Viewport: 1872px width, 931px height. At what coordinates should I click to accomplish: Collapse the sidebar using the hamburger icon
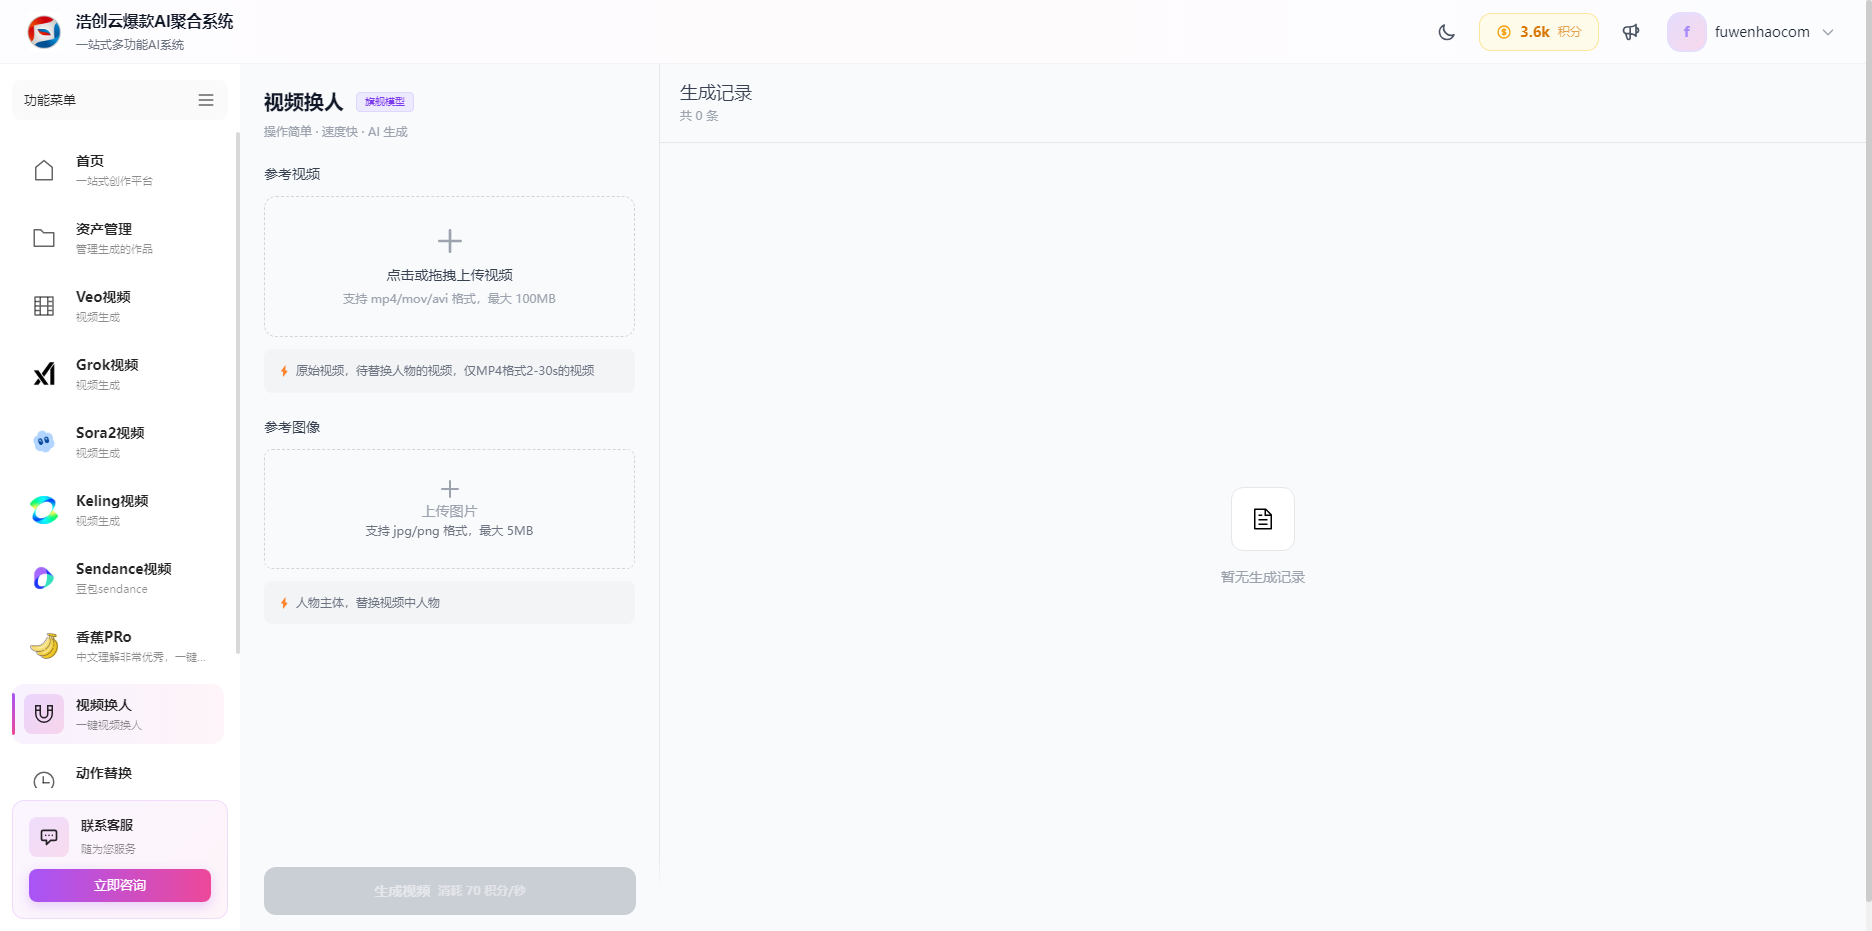pyautogui.click(x=206, y=100)
